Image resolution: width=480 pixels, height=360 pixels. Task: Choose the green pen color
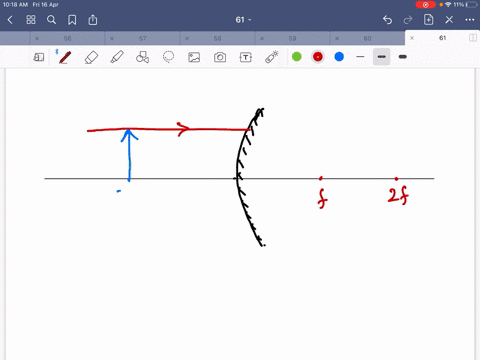297,57
